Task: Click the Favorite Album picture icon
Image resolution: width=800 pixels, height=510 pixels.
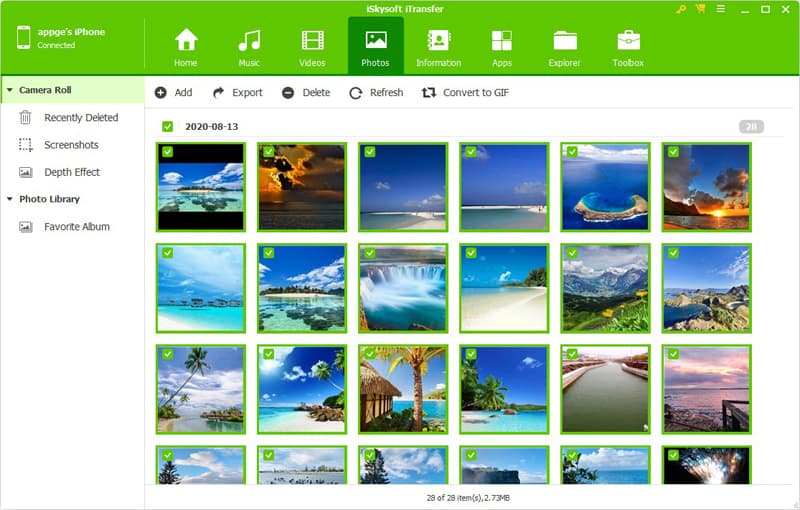Action: pyautogui.click(x=26, y=226)
